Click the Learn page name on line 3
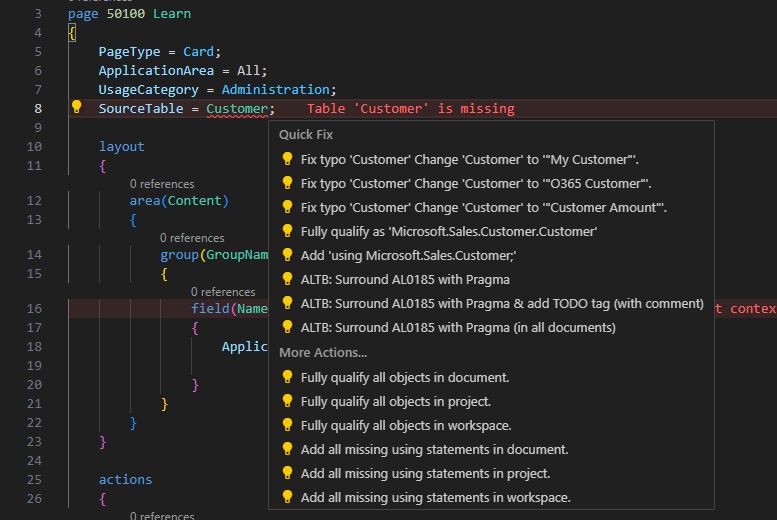 click(x=172, y=14)
